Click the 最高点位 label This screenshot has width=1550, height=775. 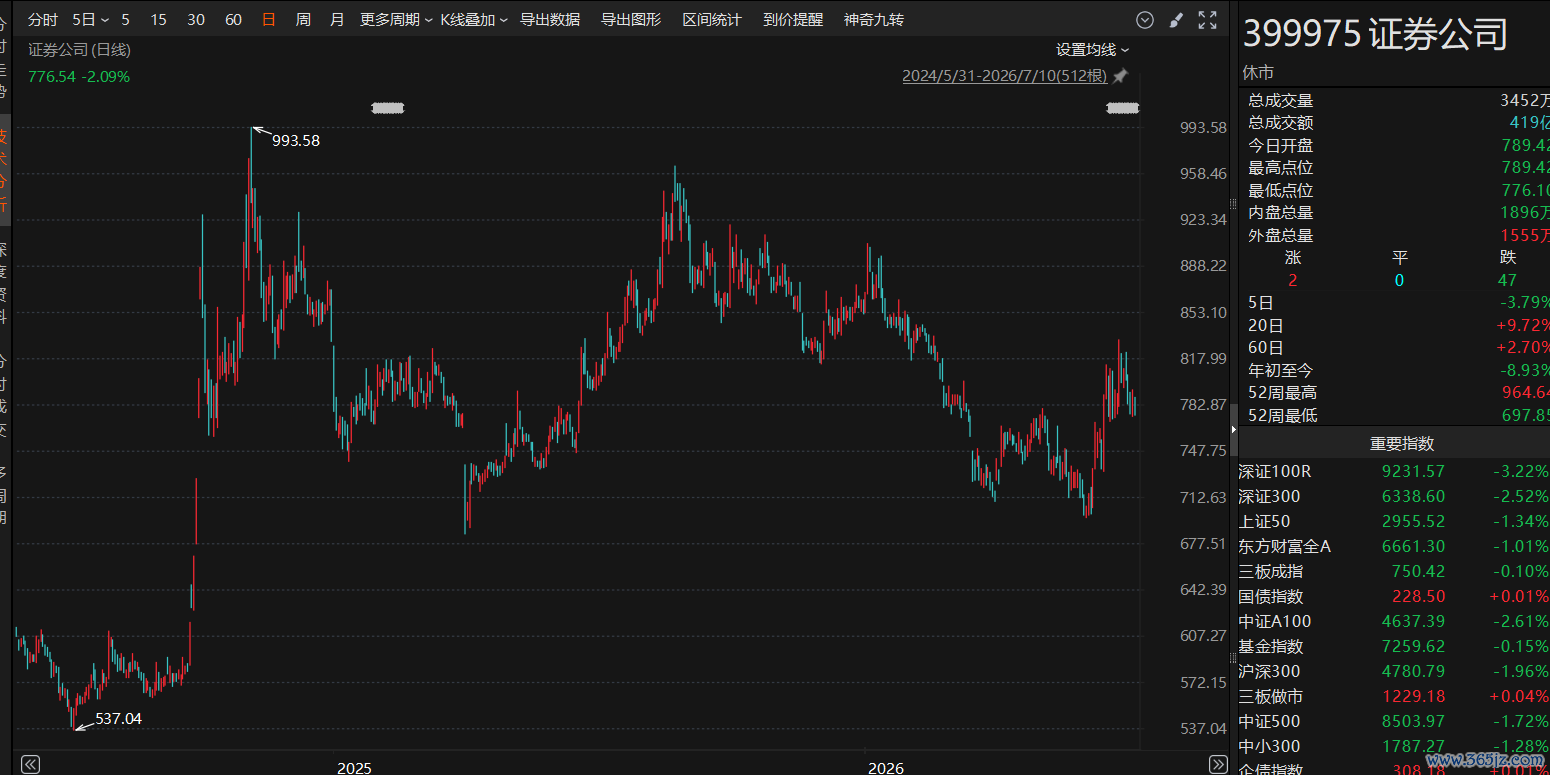point(1281,168)
